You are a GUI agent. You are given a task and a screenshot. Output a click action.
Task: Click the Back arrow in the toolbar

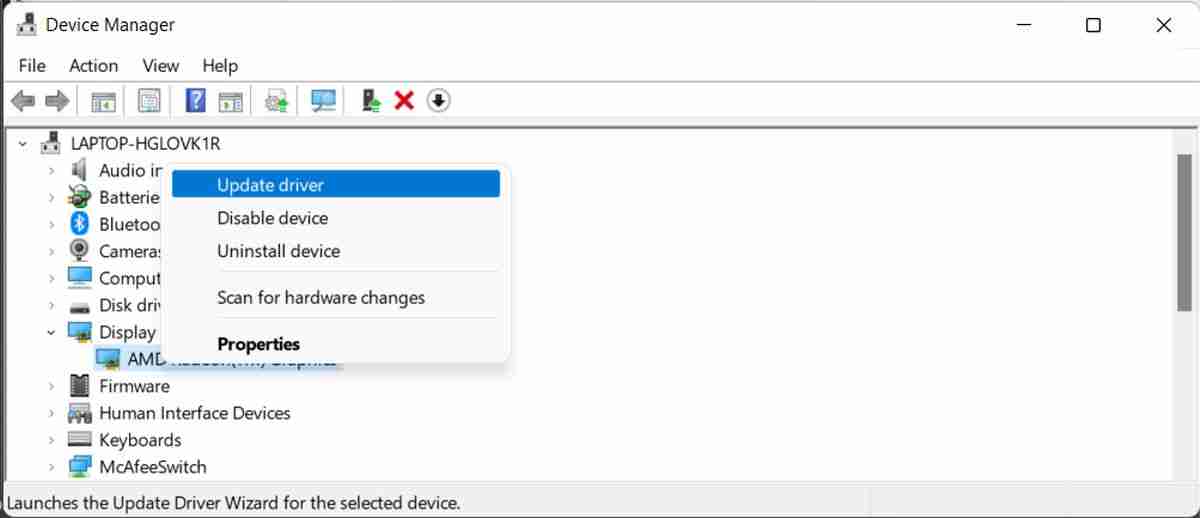(x=23, y=101)
